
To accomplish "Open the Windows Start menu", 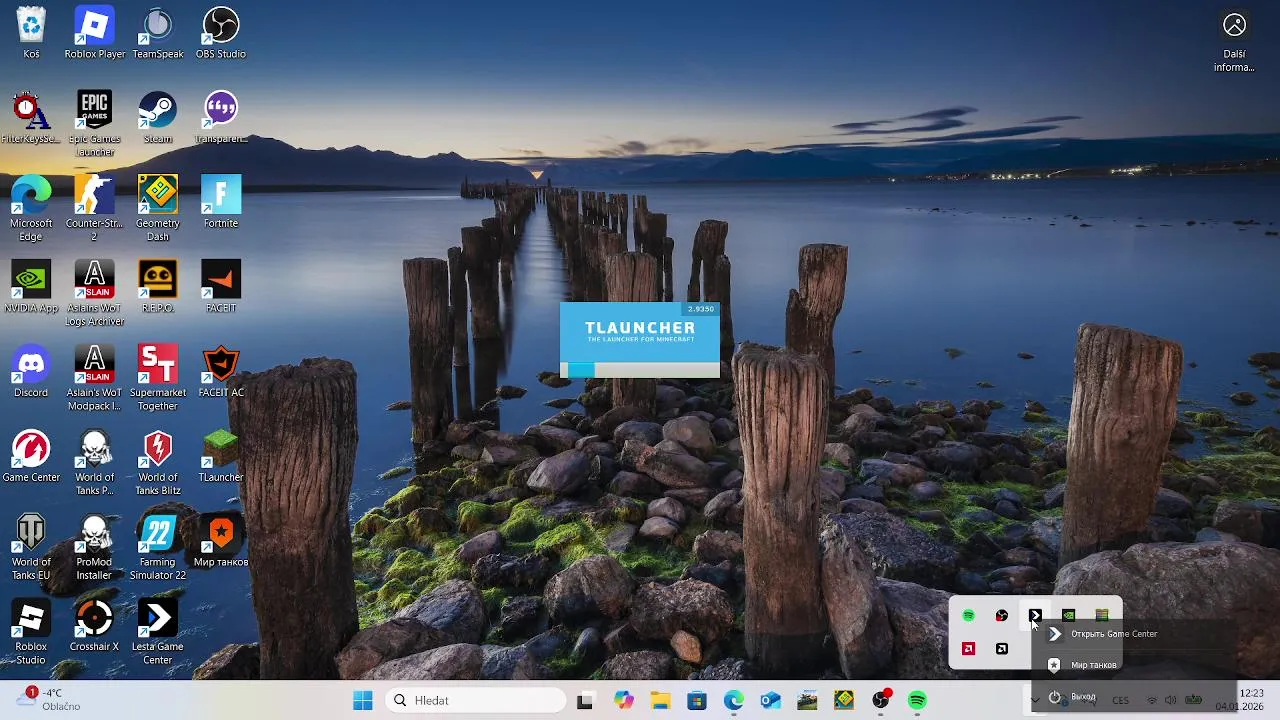I will coord(362,701).
